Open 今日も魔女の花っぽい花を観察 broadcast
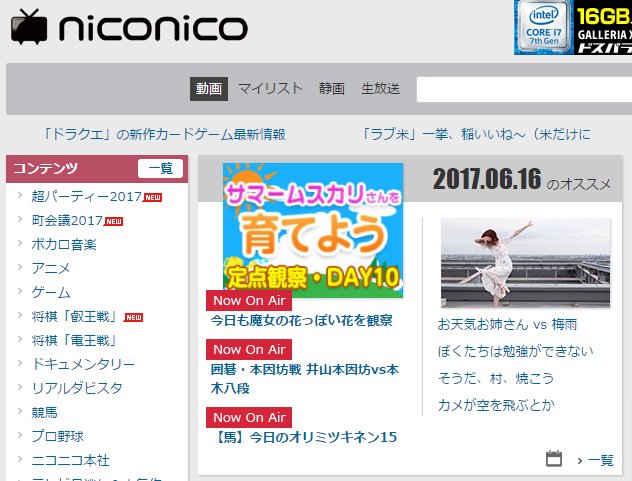The width and height of the screenshot is (632, 481). coord(301,321)
